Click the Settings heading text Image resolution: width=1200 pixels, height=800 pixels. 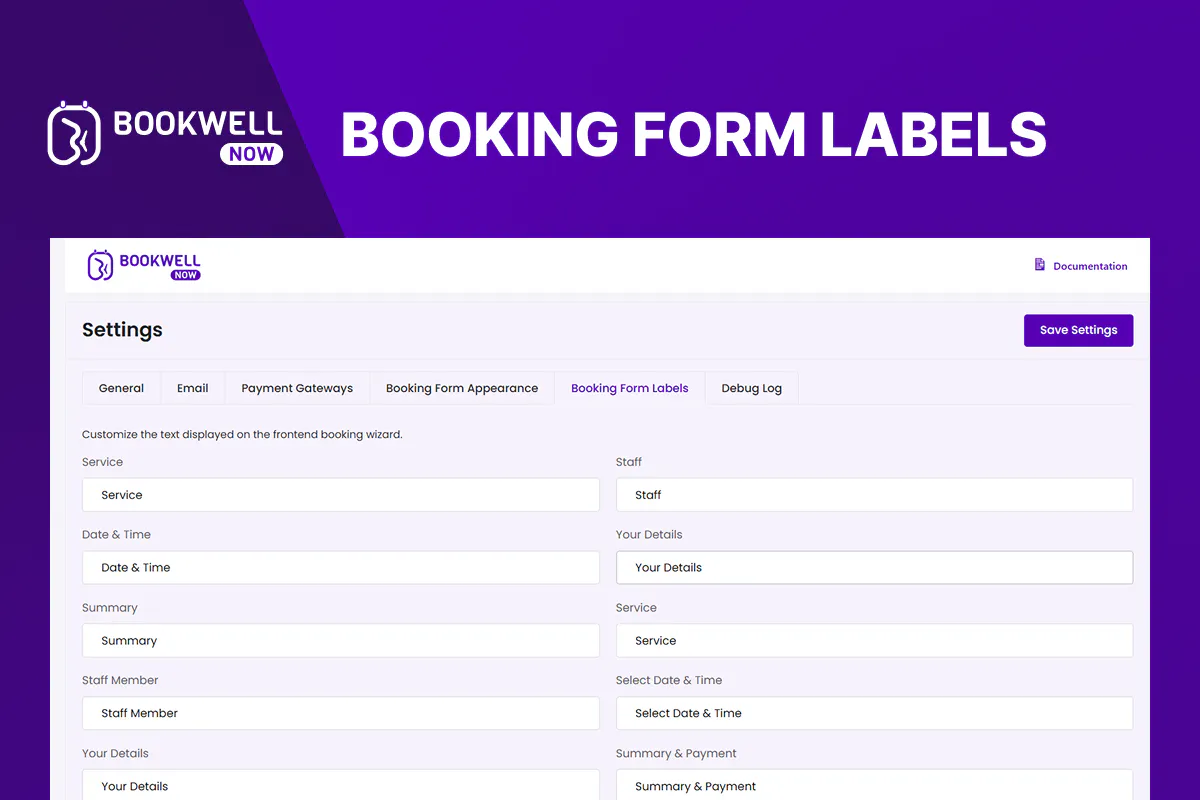tap(122, 330)
